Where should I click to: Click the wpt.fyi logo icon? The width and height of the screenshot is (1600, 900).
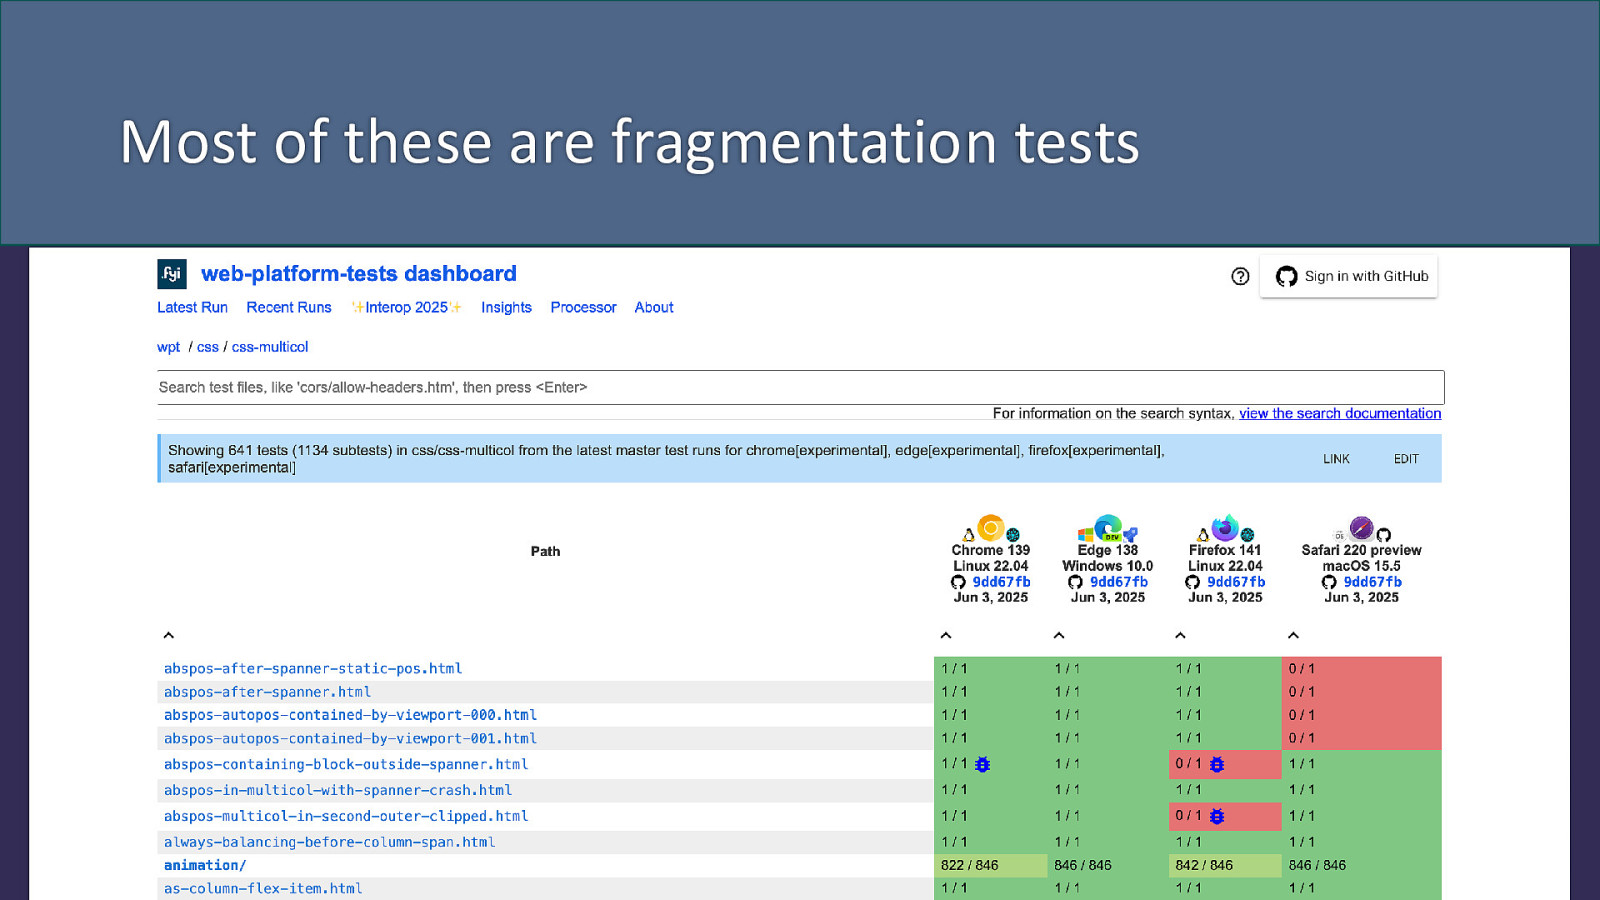click(x=172, y=274)
